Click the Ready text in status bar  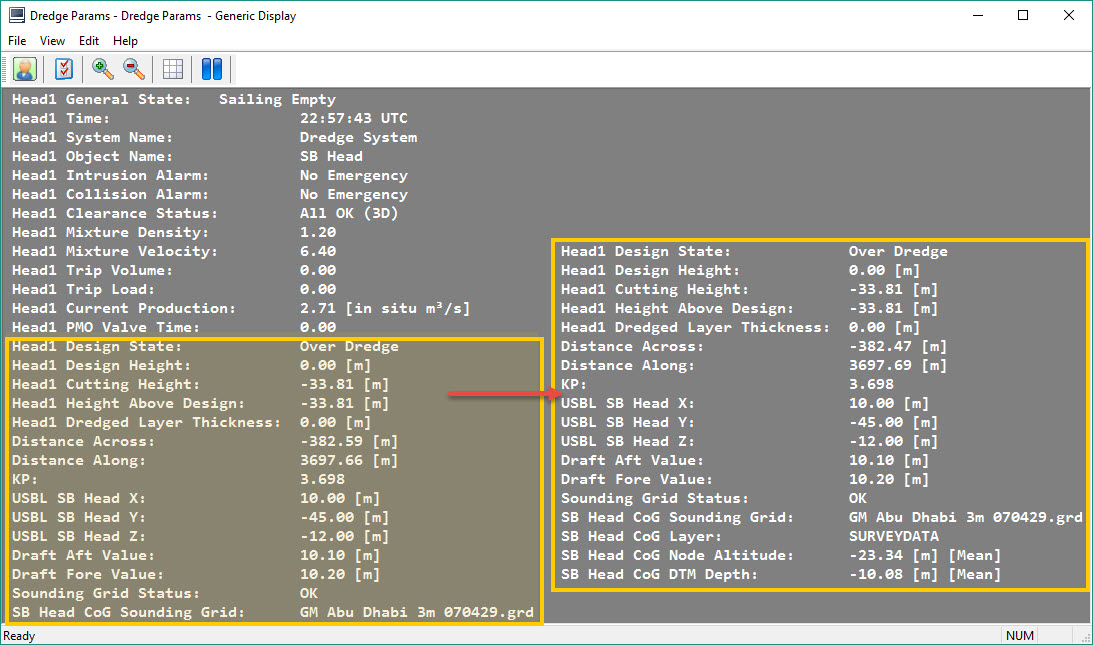click(20, 636)
